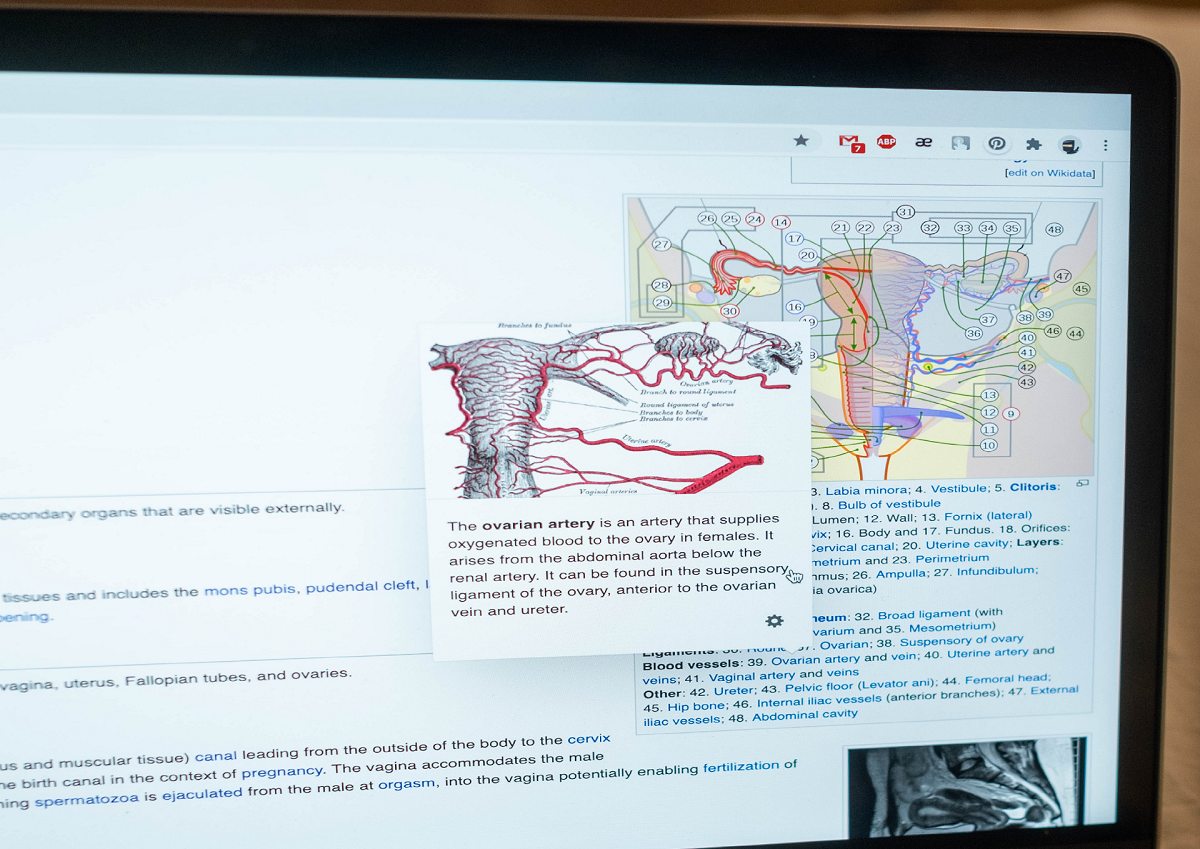
Task: Bookmark this page with the star icon
Action: (801, 140)
